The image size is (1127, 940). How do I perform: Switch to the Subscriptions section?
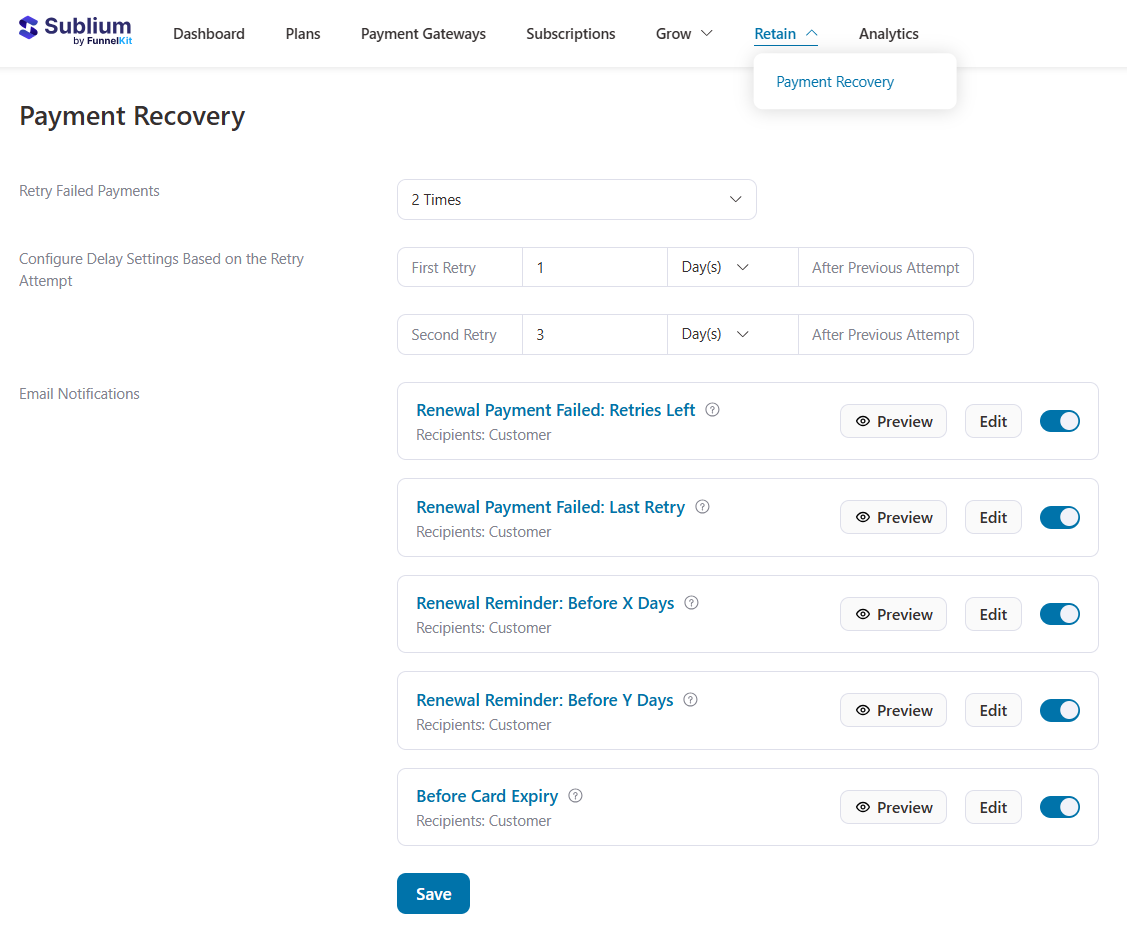click(570, 33)
